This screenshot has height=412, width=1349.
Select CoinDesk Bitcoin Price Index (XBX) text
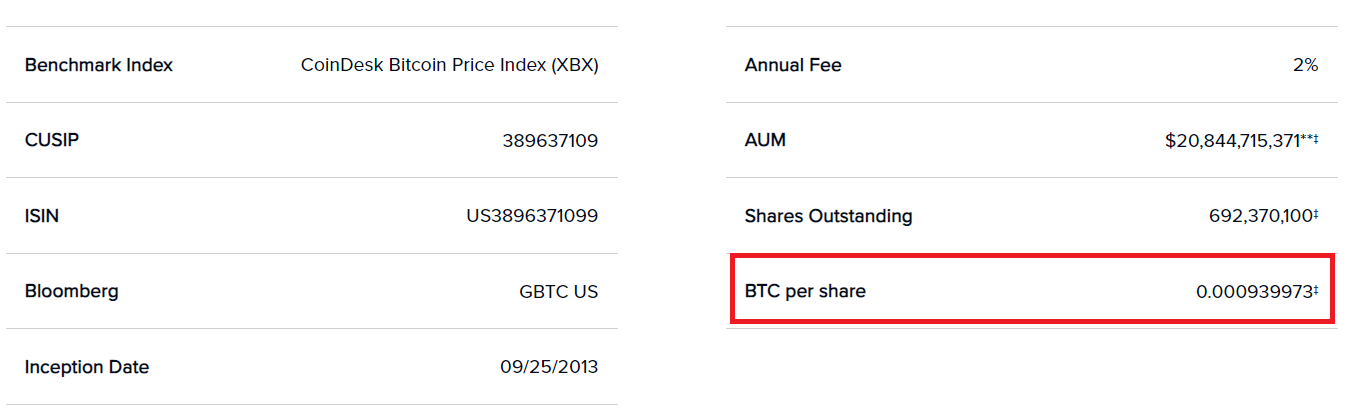pyautogui.click(x=450, y=65)
